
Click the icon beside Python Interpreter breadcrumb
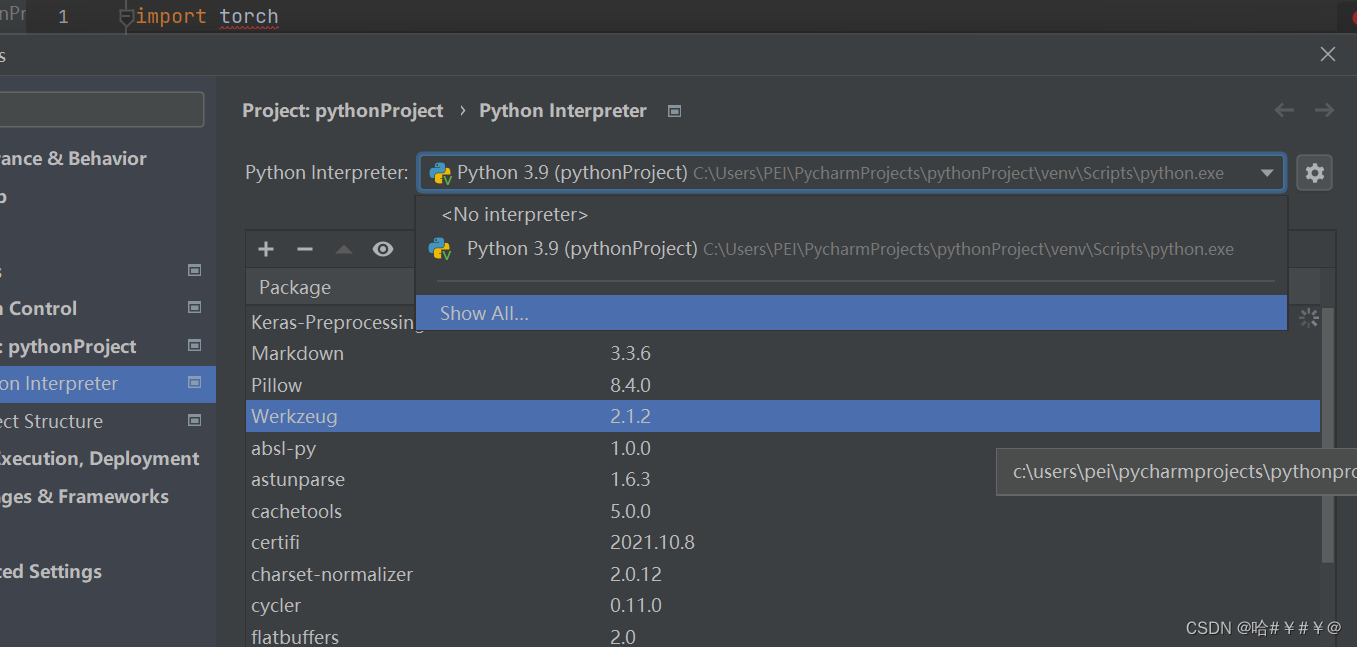(675, 111)
